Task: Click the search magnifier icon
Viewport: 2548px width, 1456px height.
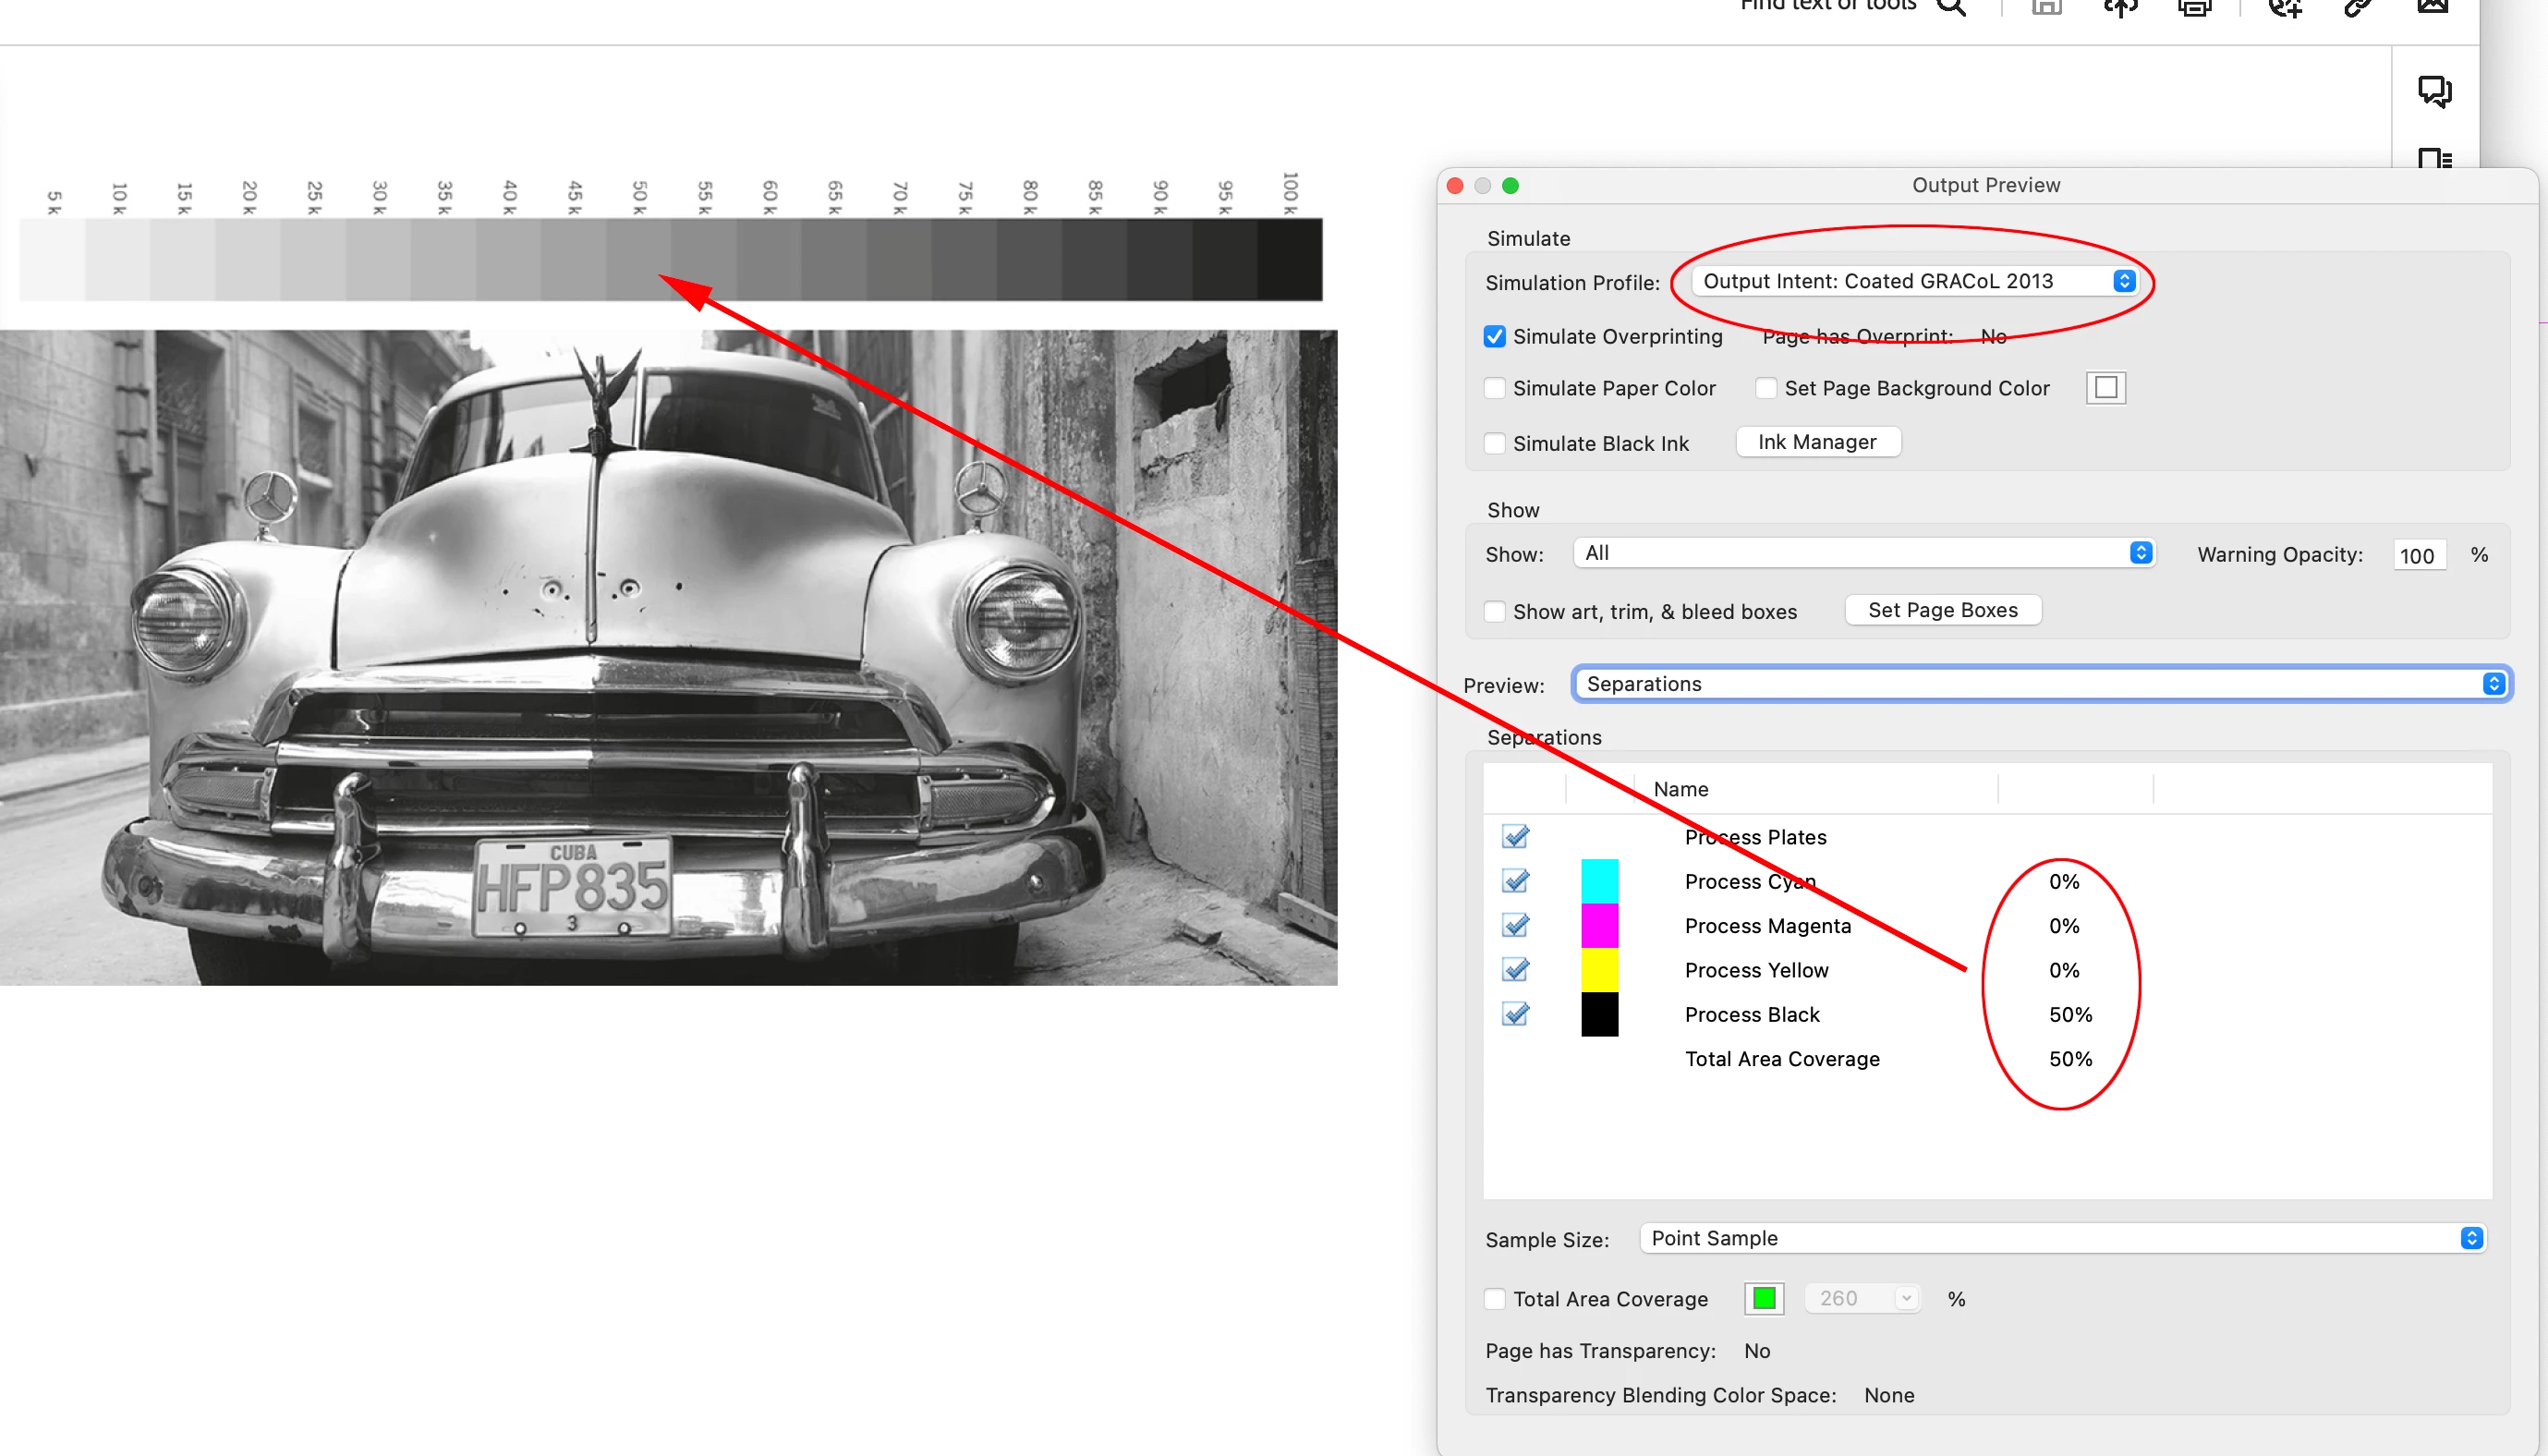Action: (x=1951, y=7)
